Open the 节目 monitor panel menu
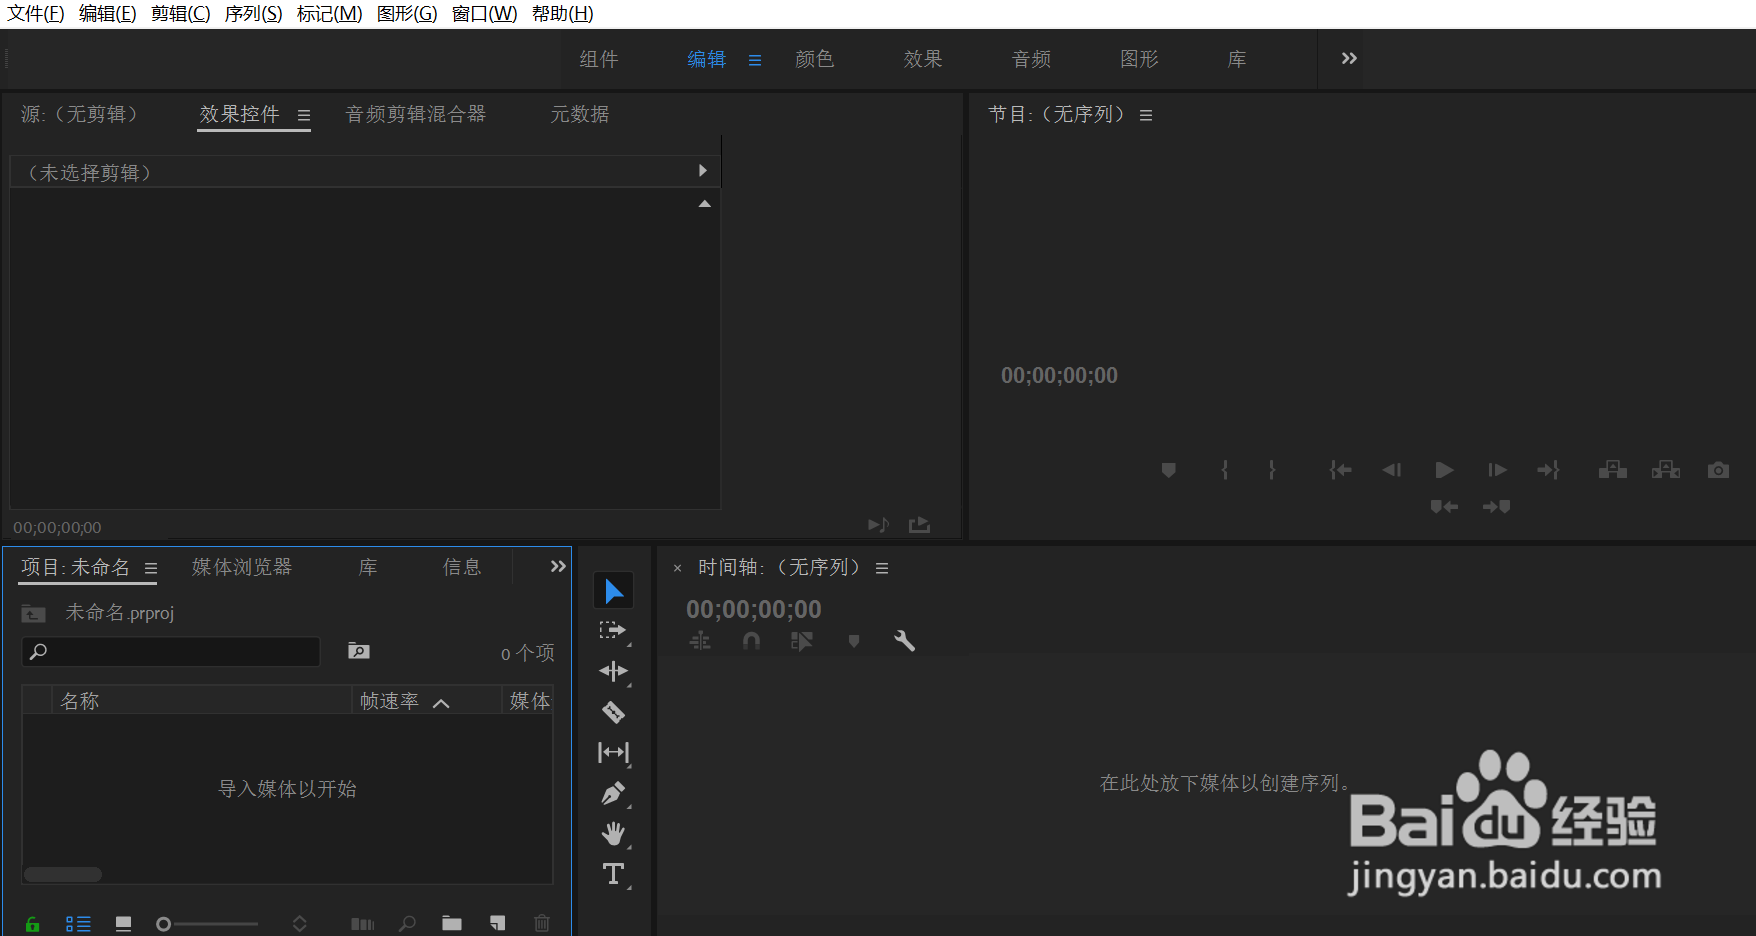1756x936 pixels. click(x=1146, y=116)
